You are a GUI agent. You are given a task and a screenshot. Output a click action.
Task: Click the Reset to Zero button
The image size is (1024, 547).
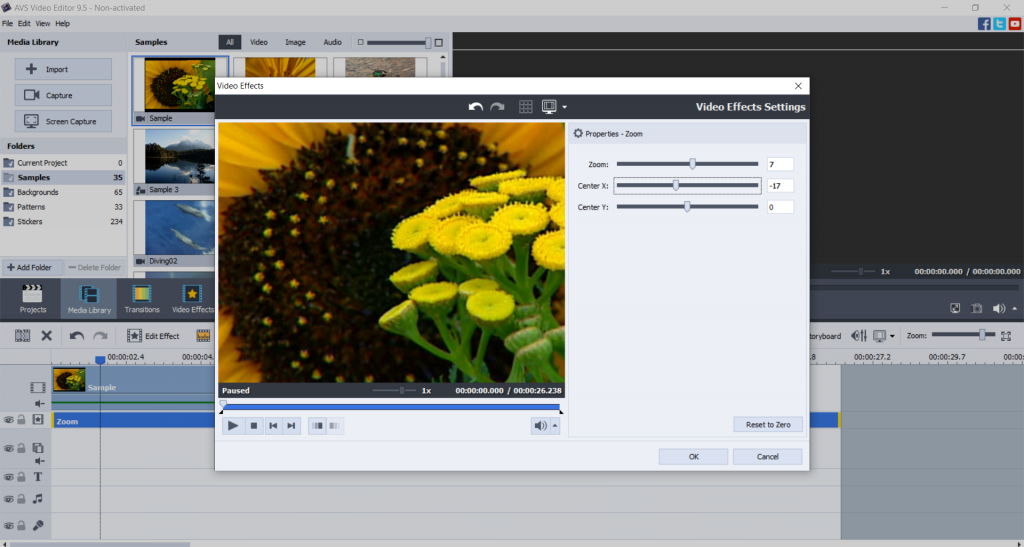767,425
